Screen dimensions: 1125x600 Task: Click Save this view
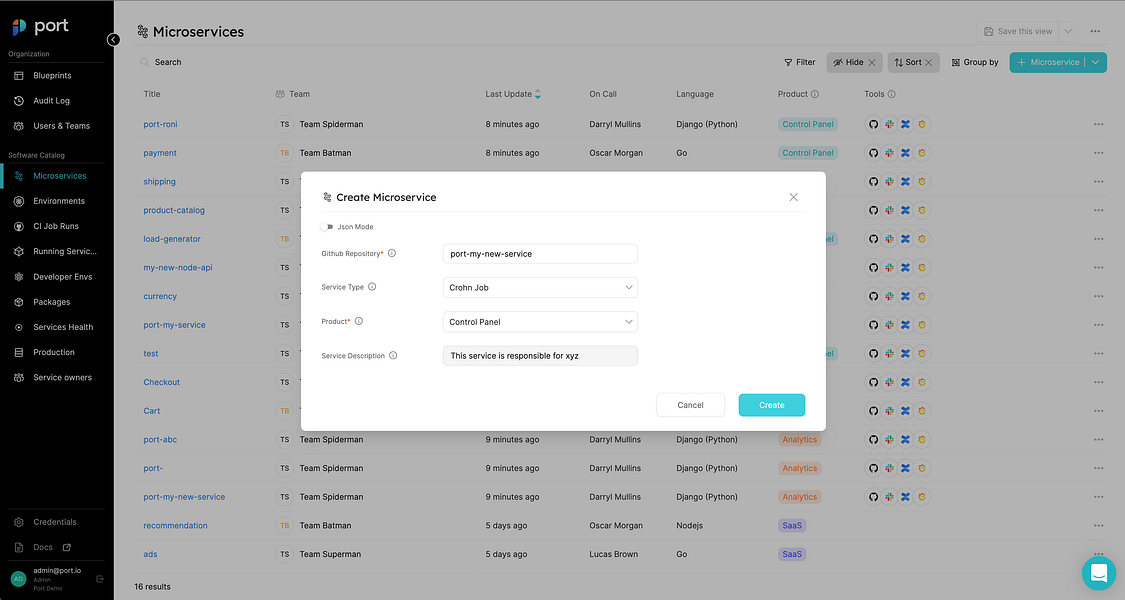pos(1017,32)
